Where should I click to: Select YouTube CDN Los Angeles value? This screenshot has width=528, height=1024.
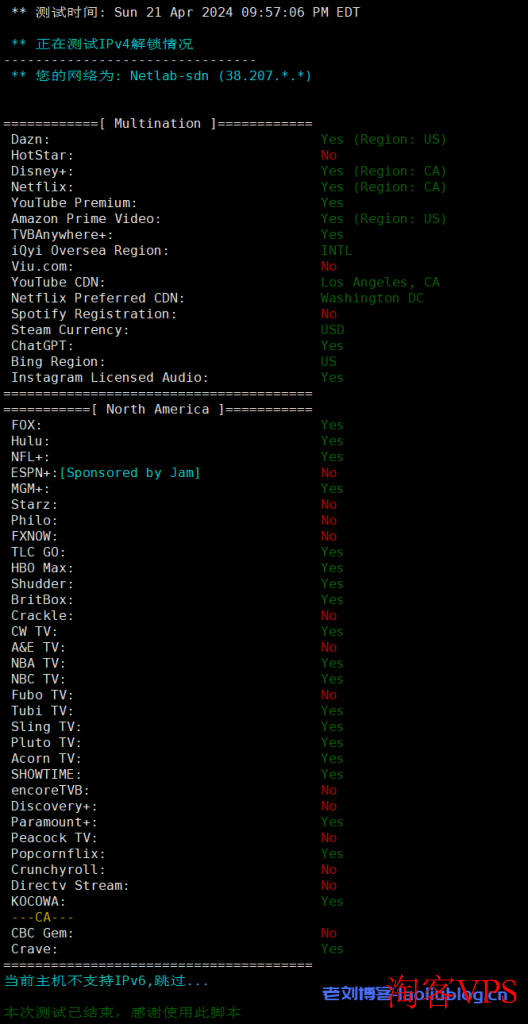pyautogui.click(x=380, y=282)
